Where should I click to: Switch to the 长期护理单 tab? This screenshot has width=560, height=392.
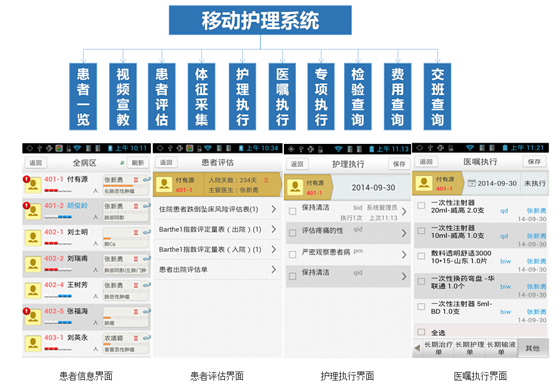click(x=470, y=348)
